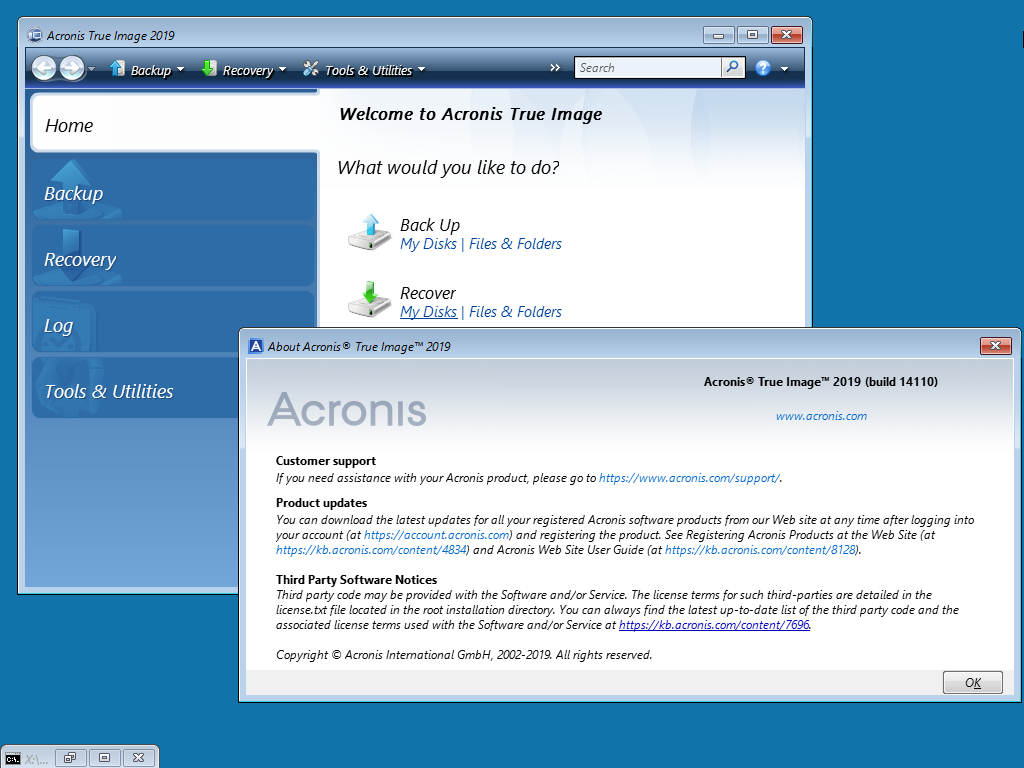The height and width of the screenshot is (768, 1024).
Task: Open the acronis.com/support link
Action: pos(689,478)
